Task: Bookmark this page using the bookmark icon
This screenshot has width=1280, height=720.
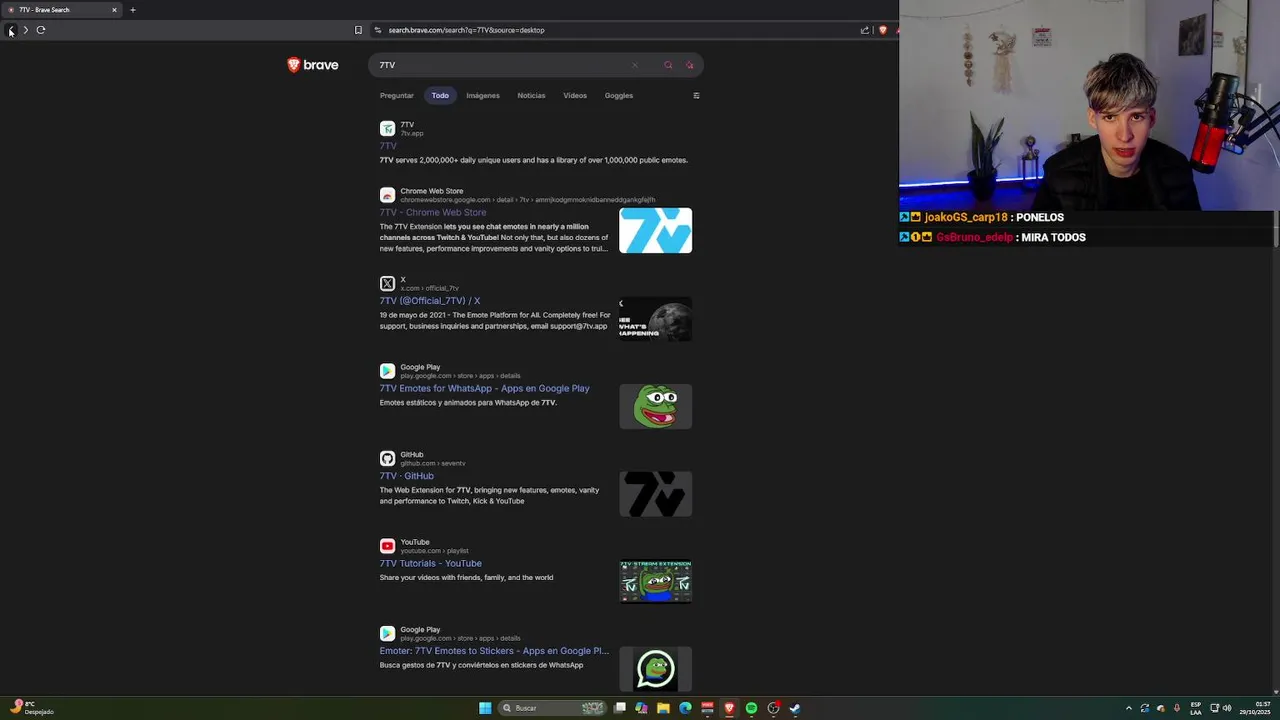Action: coord(358,30)
